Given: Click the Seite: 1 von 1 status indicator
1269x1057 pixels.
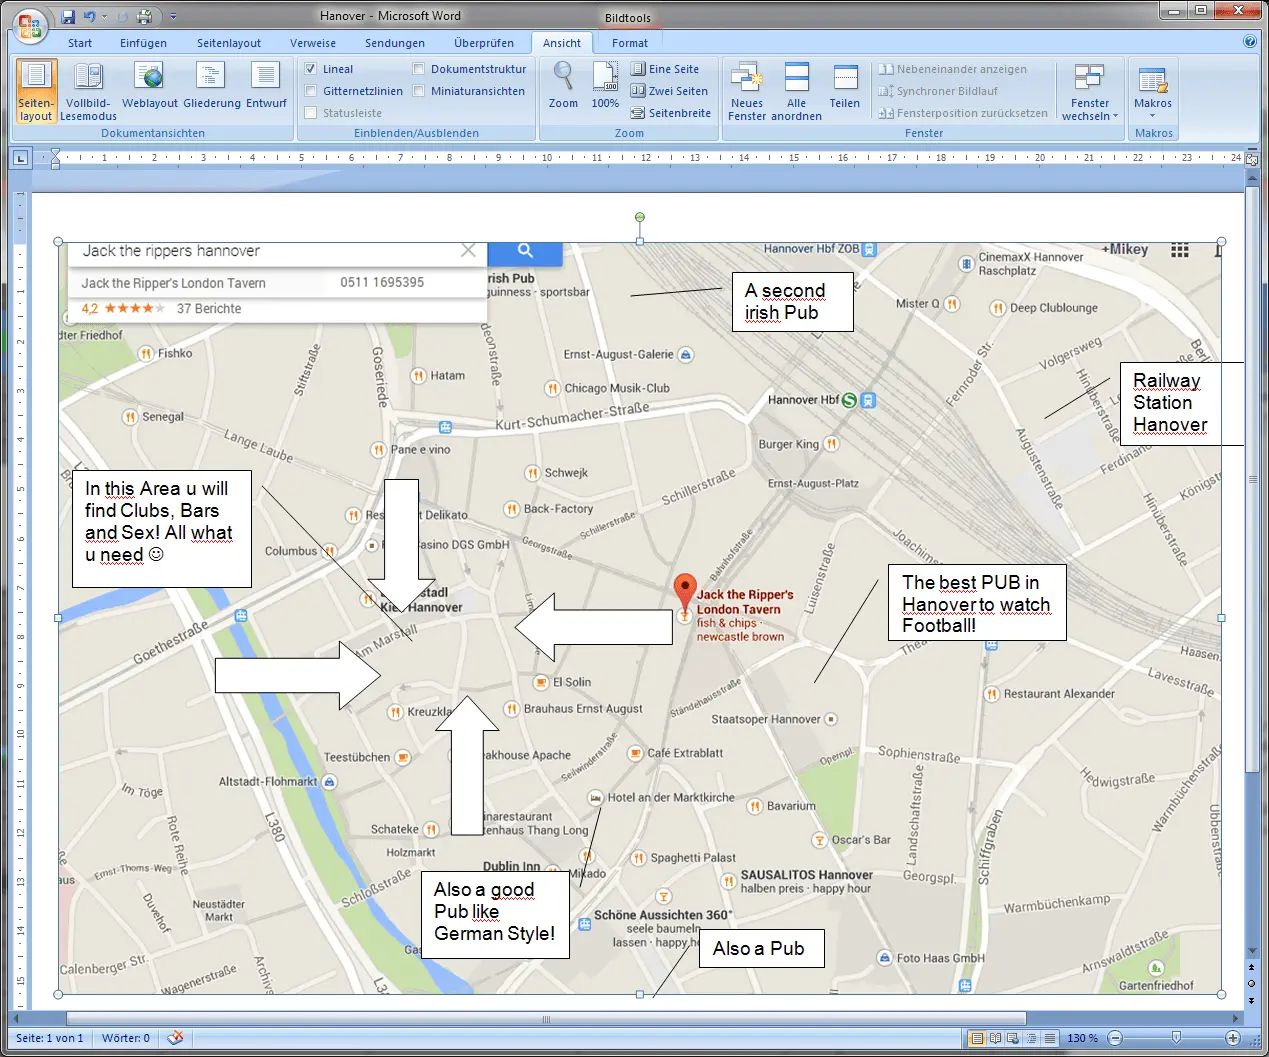Looking at the screenshot, I should (50, 1038).
